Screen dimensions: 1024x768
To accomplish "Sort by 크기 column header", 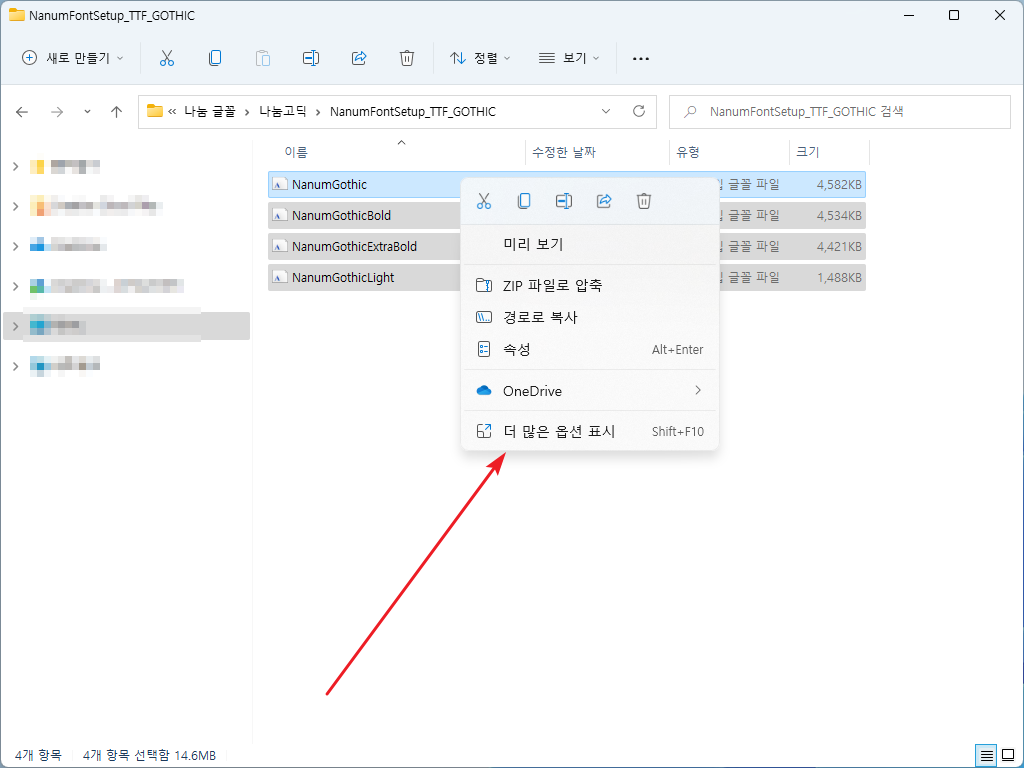I will 808,152.
